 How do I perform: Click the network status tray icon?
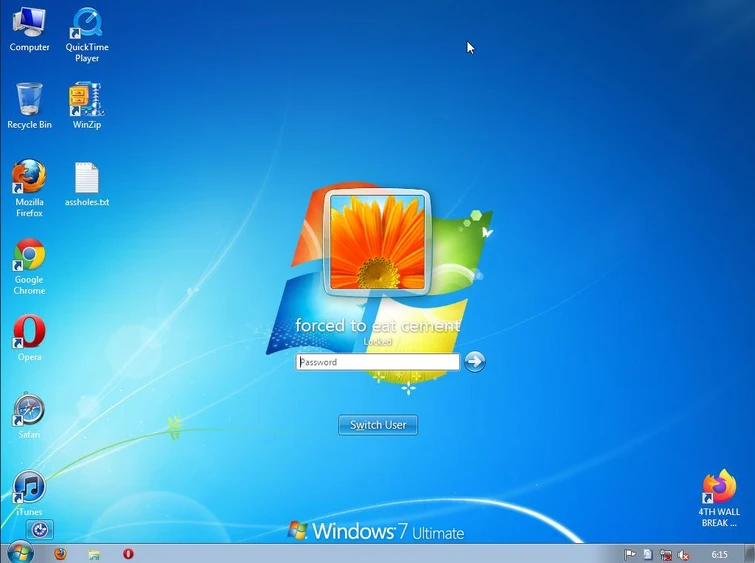(x=665, y=555)
